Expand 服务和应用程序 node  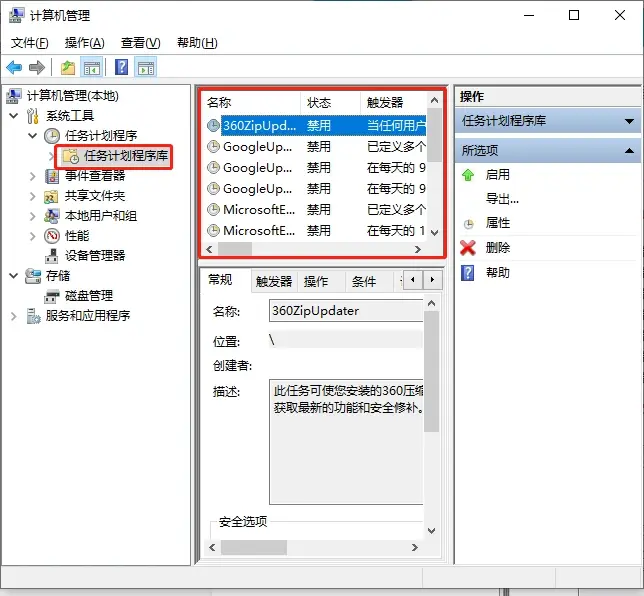[14, 316]
